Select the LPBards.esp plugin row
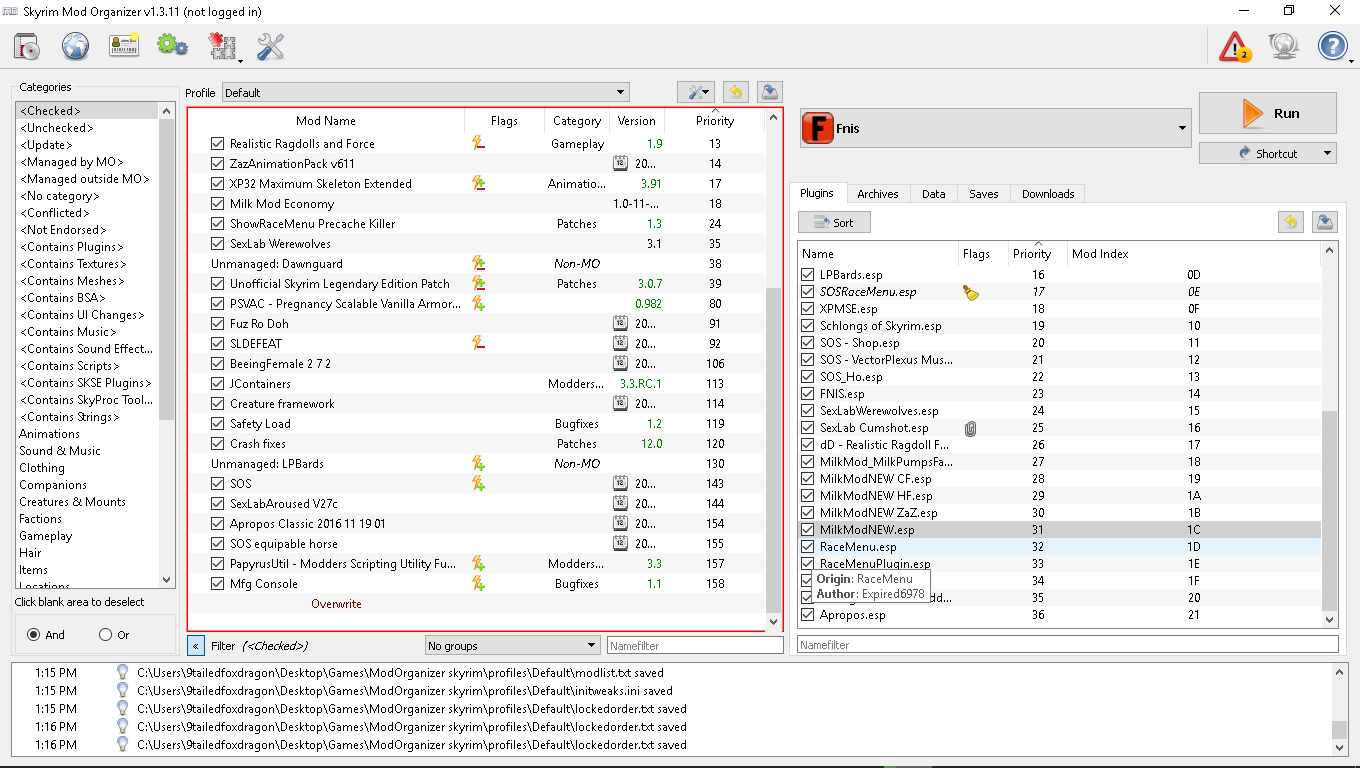 coord(1060,275)
